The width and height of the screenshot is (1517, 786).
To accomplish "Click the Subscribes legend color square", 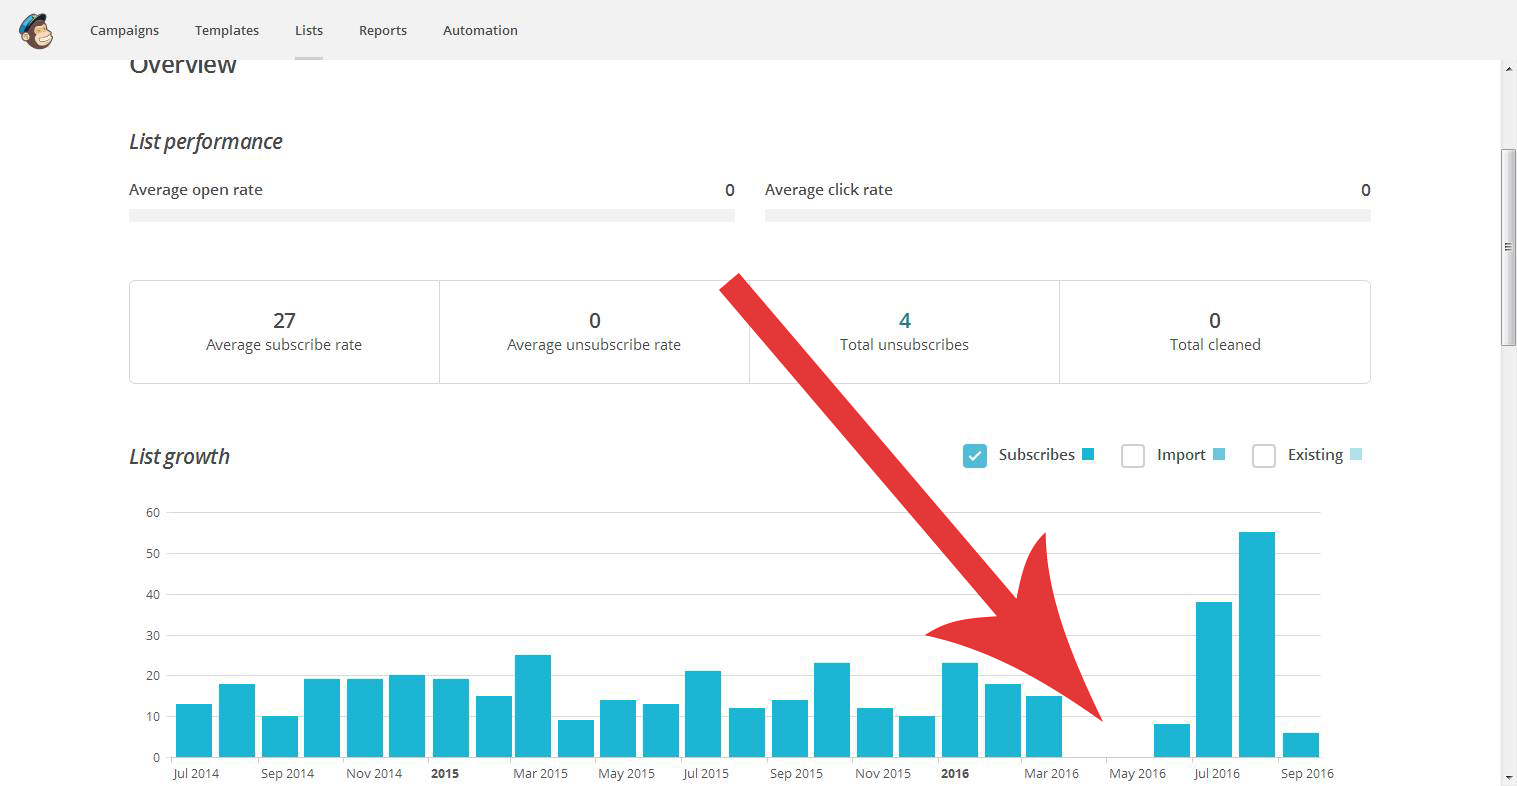I will click(x=1088, y=454).
